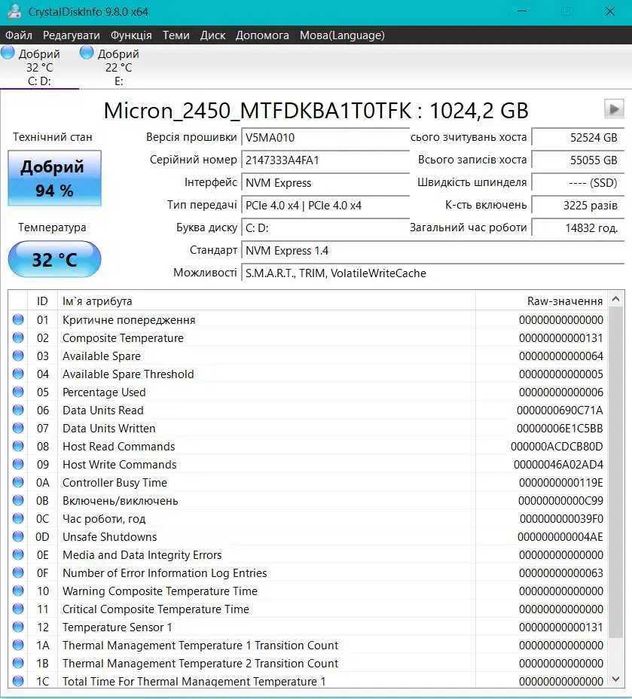Select the Controller Busy Time attribute name
The width and height of the screenshot is (632, 699).
[115, 483]
